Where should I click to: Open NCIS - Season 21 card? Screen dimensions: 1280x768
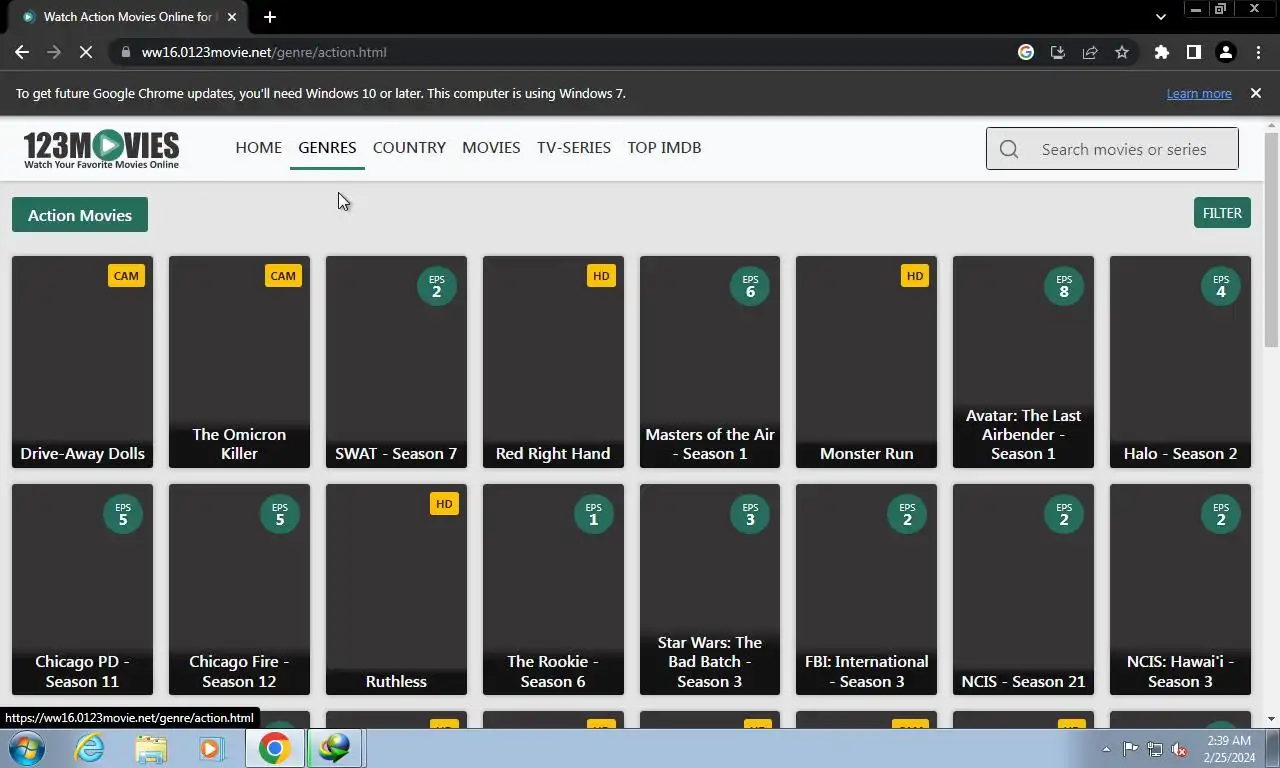[x=1023, y=590]
